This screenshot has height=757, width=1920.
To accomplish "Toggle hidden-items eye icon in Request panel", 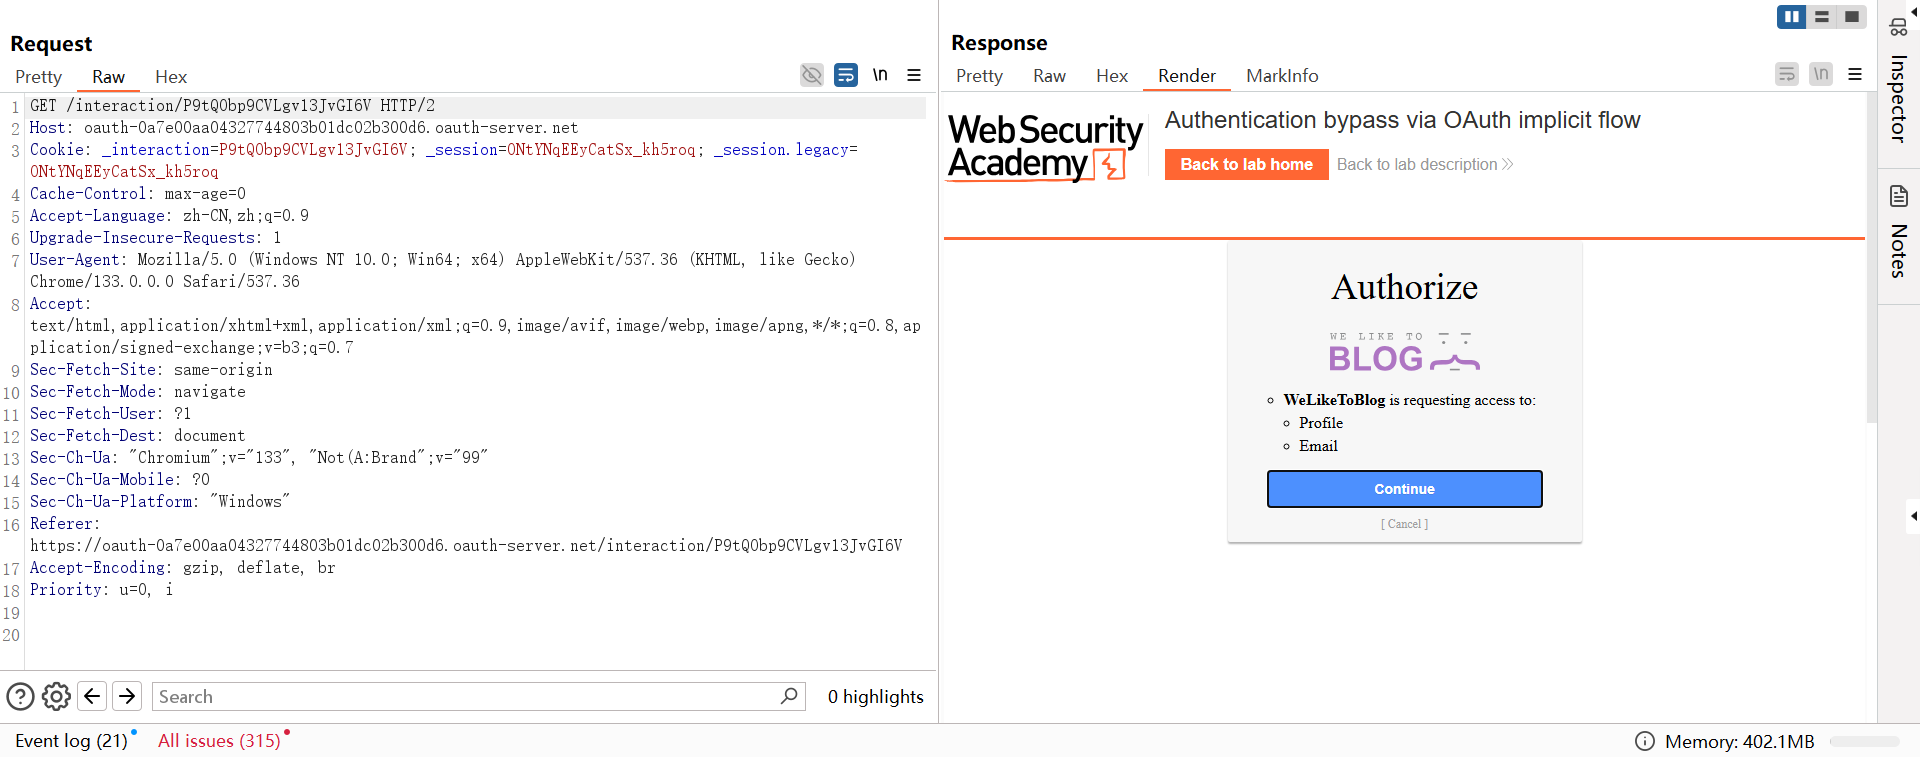I will tap(812, 75).
